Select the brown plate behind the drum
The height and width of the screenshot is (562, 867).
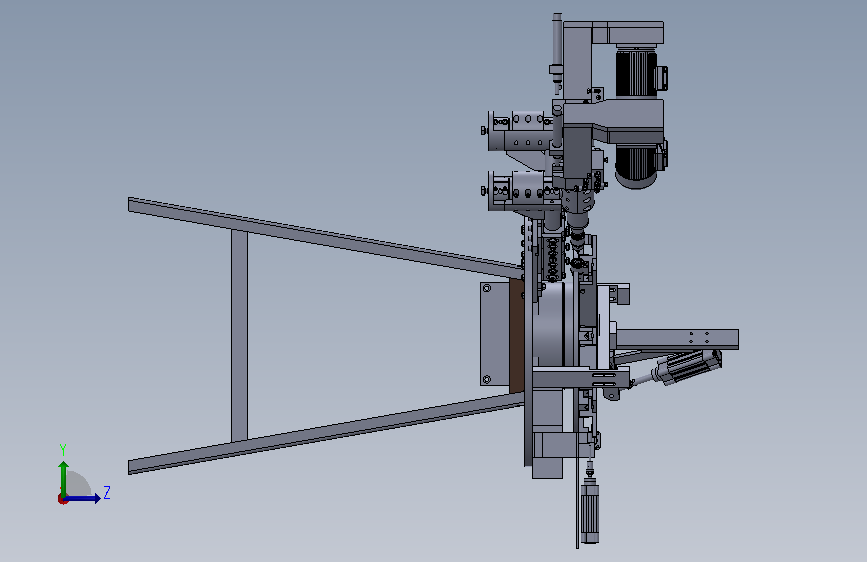(516, 336)
